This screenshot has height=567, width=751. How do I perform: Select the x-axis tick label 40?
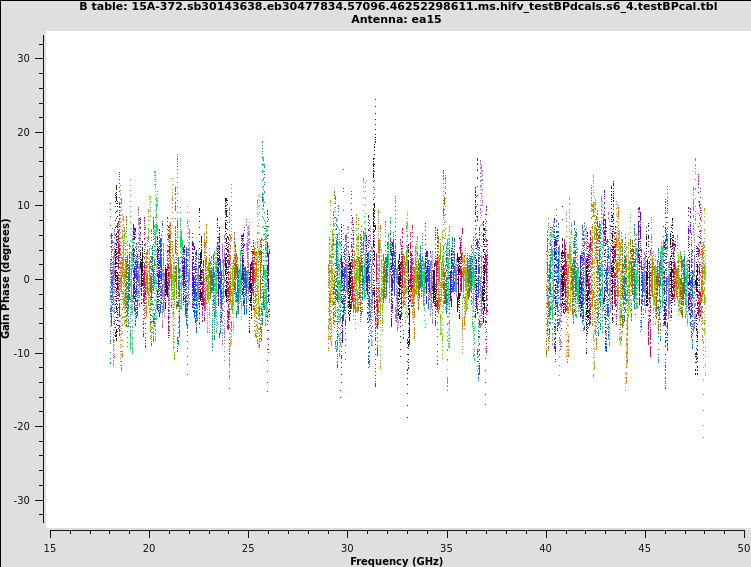545,547
